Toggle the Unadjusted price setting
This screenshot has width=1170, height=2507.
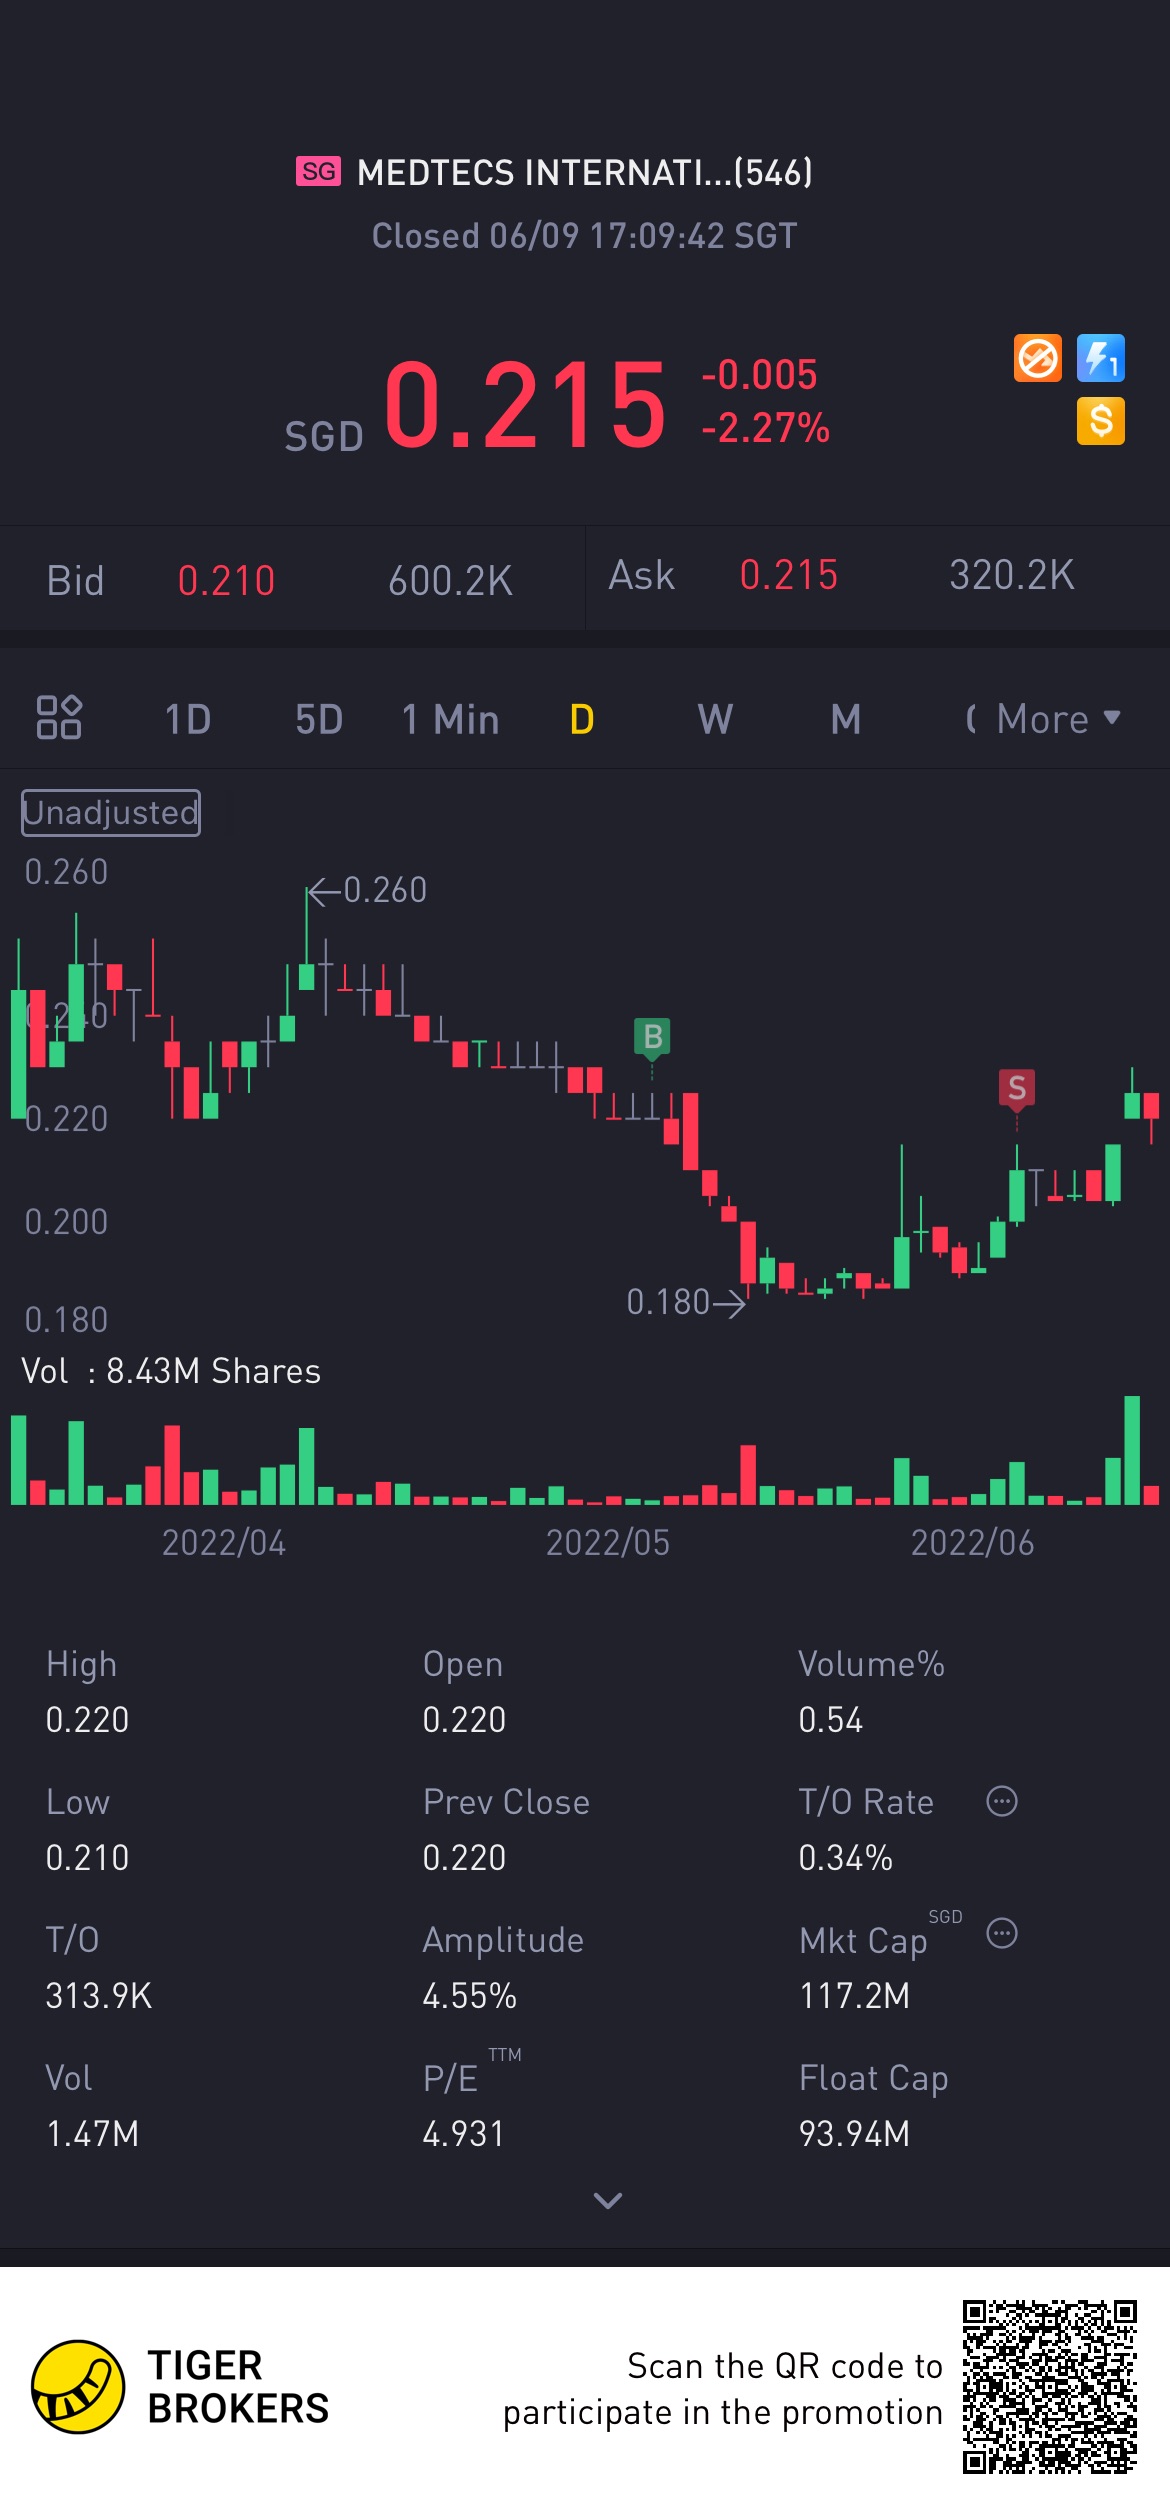coord(111,812)
